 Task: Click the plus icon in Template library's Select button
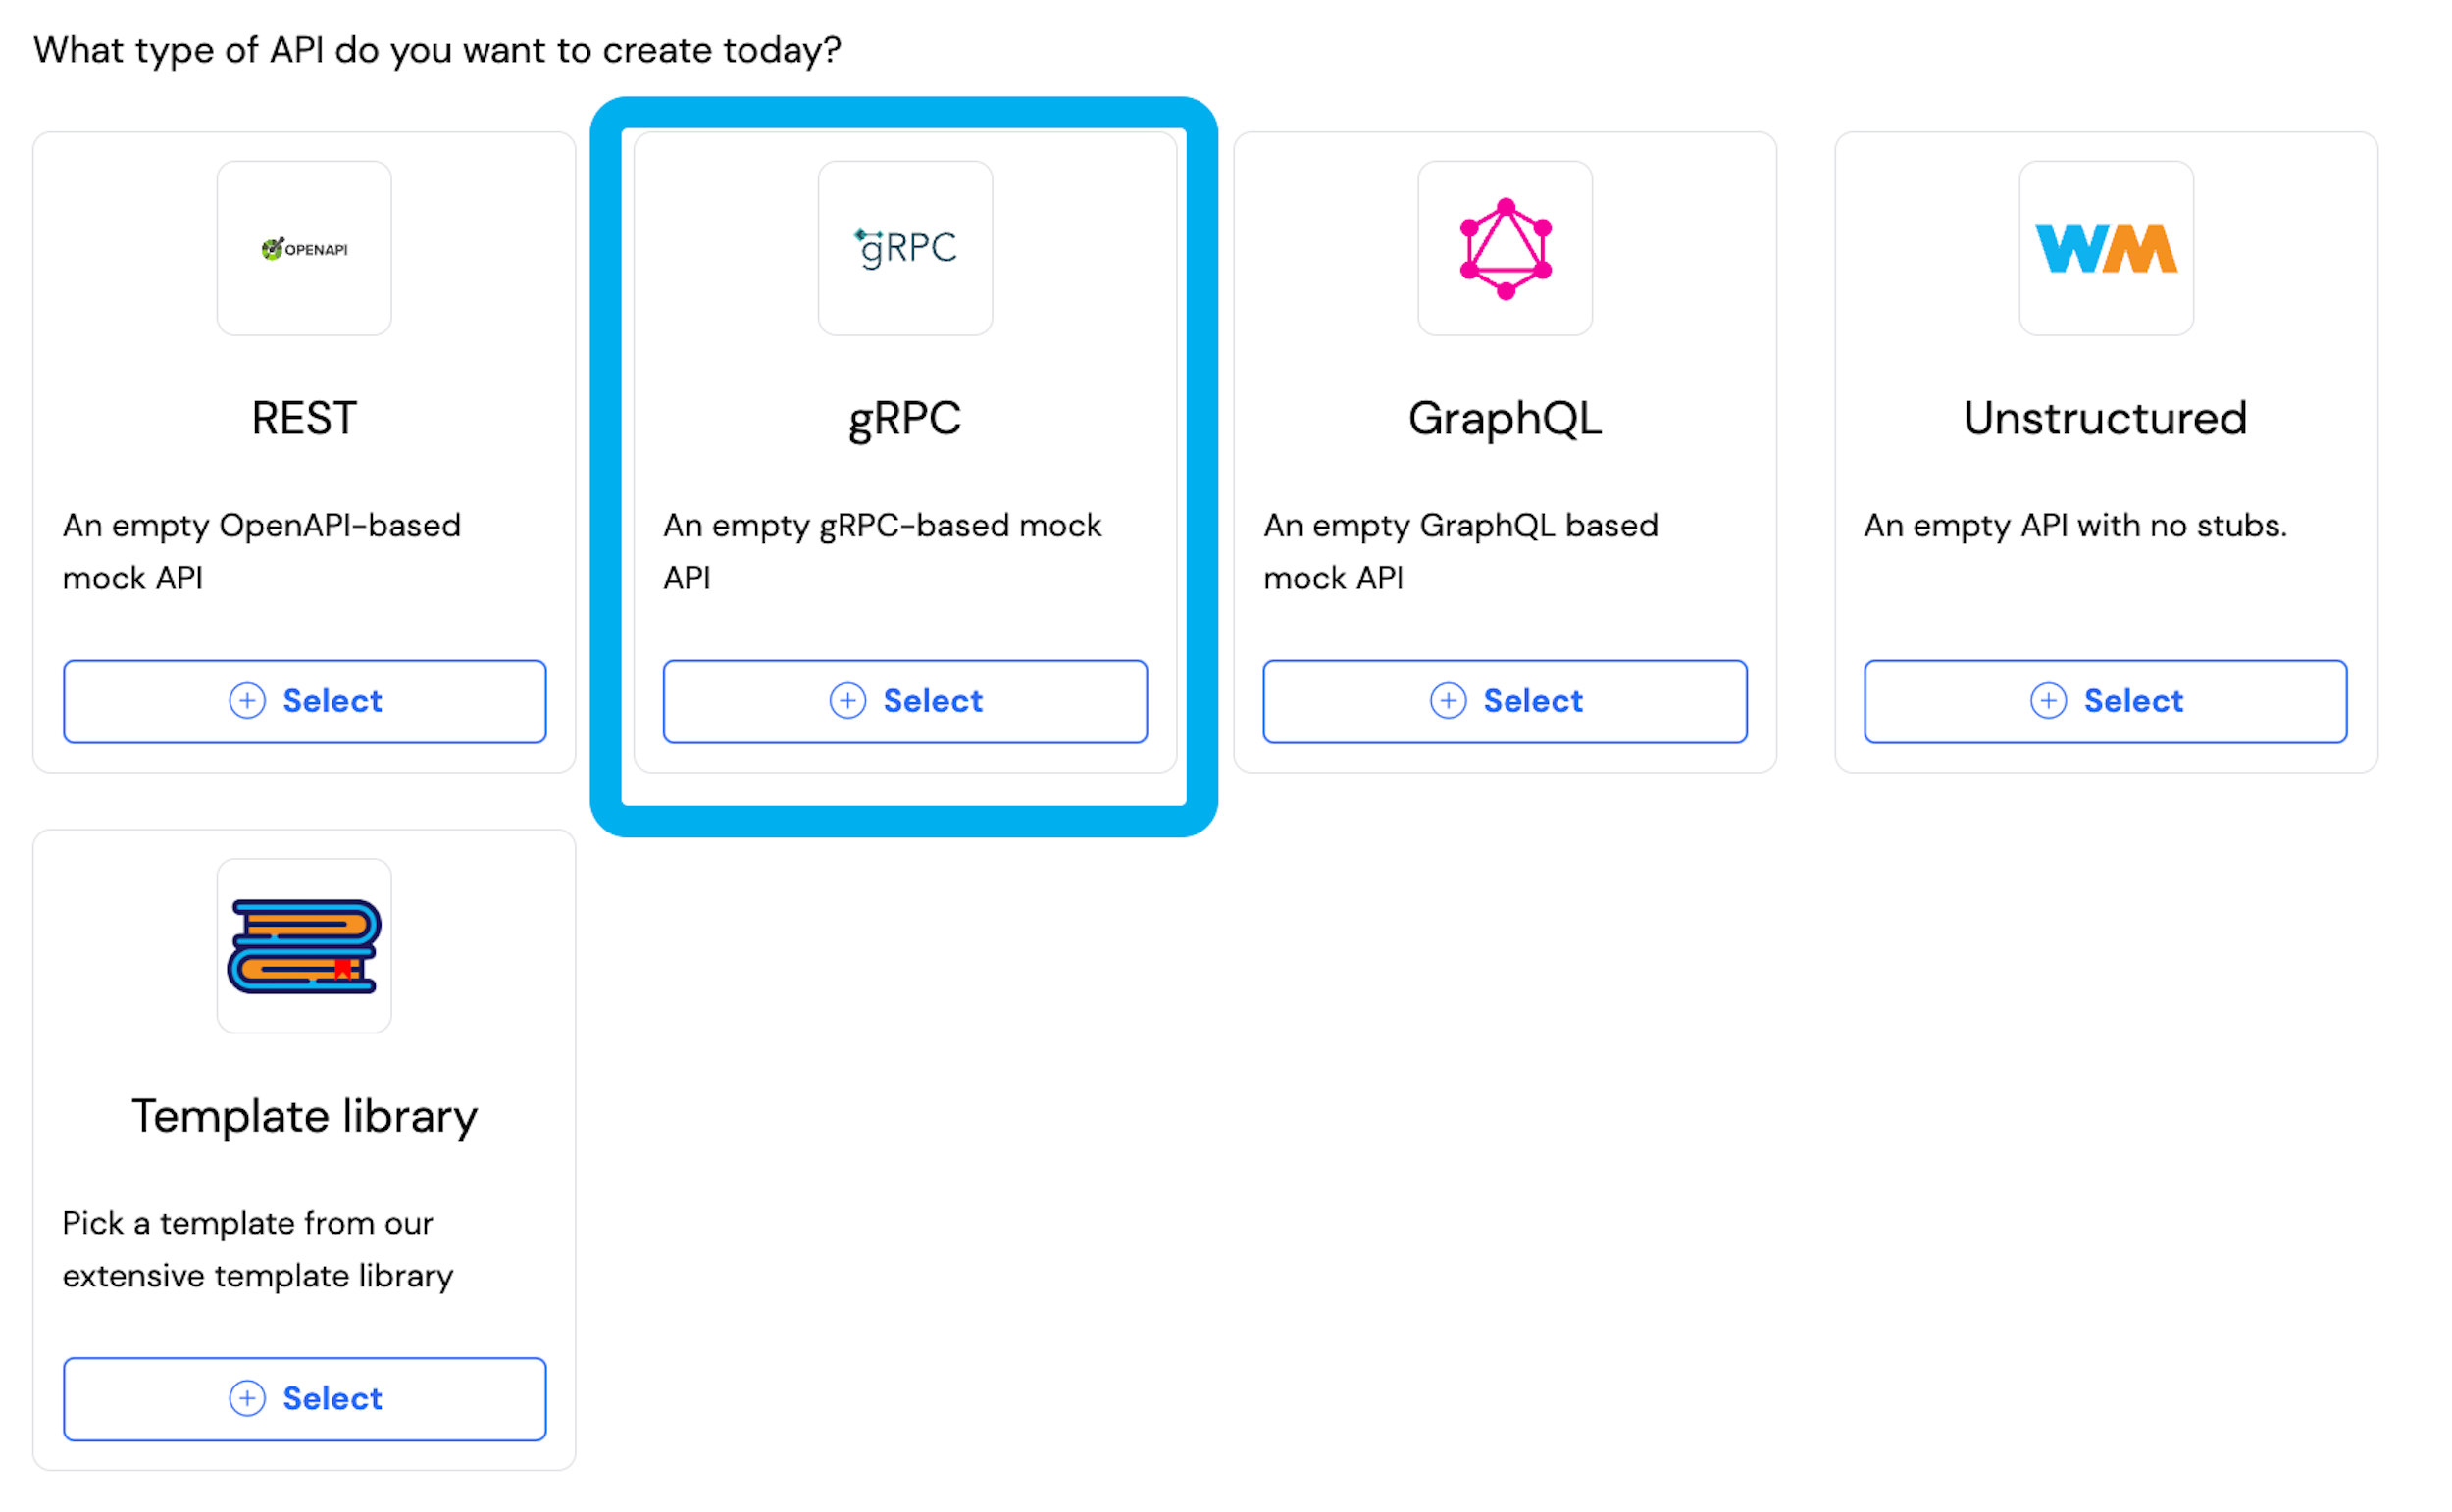[247, 1399]
